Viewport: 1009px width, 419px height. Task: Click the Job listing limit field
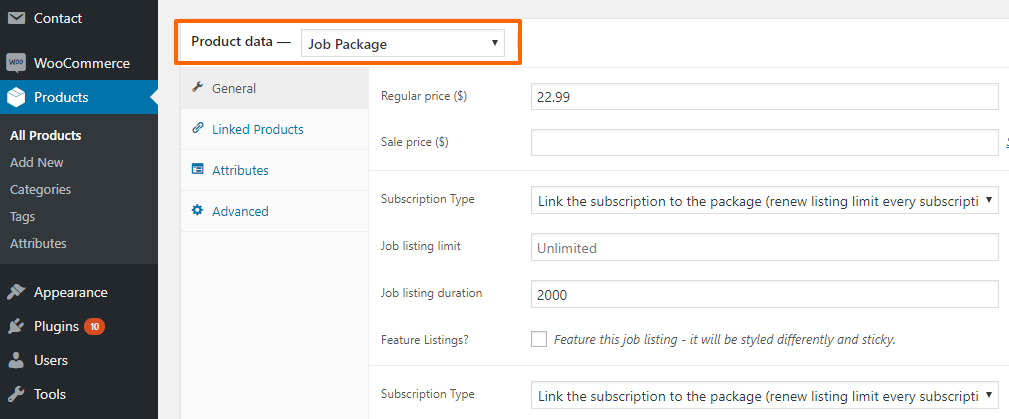coord(764,248)
